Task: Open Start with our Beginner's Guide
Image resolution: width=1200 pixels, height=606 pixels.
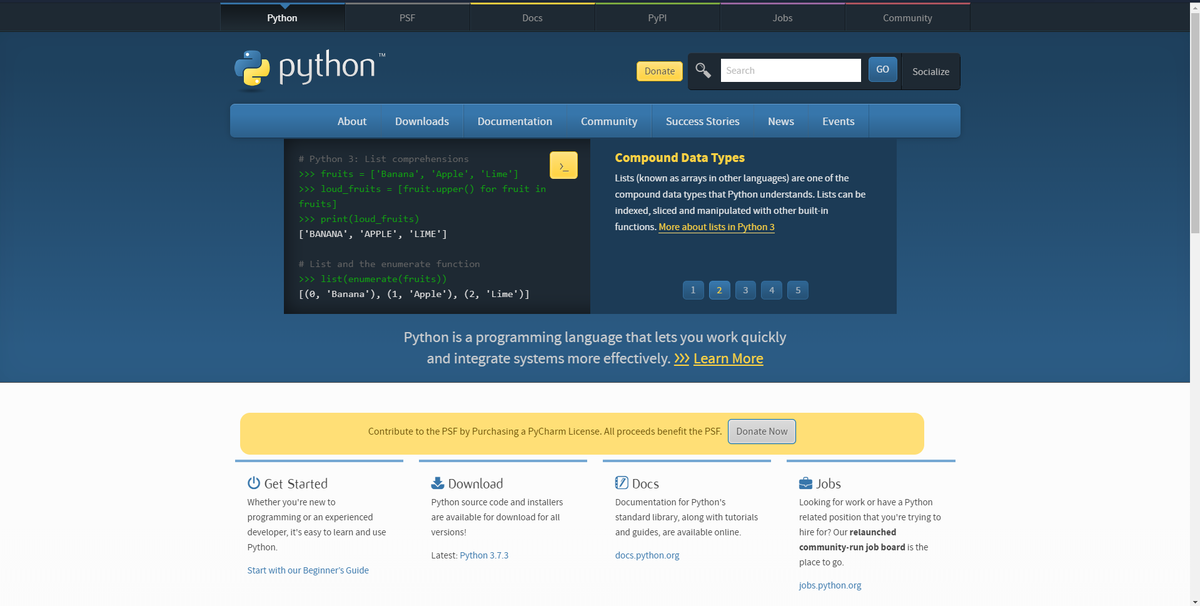Action: [x=308, y=570]
